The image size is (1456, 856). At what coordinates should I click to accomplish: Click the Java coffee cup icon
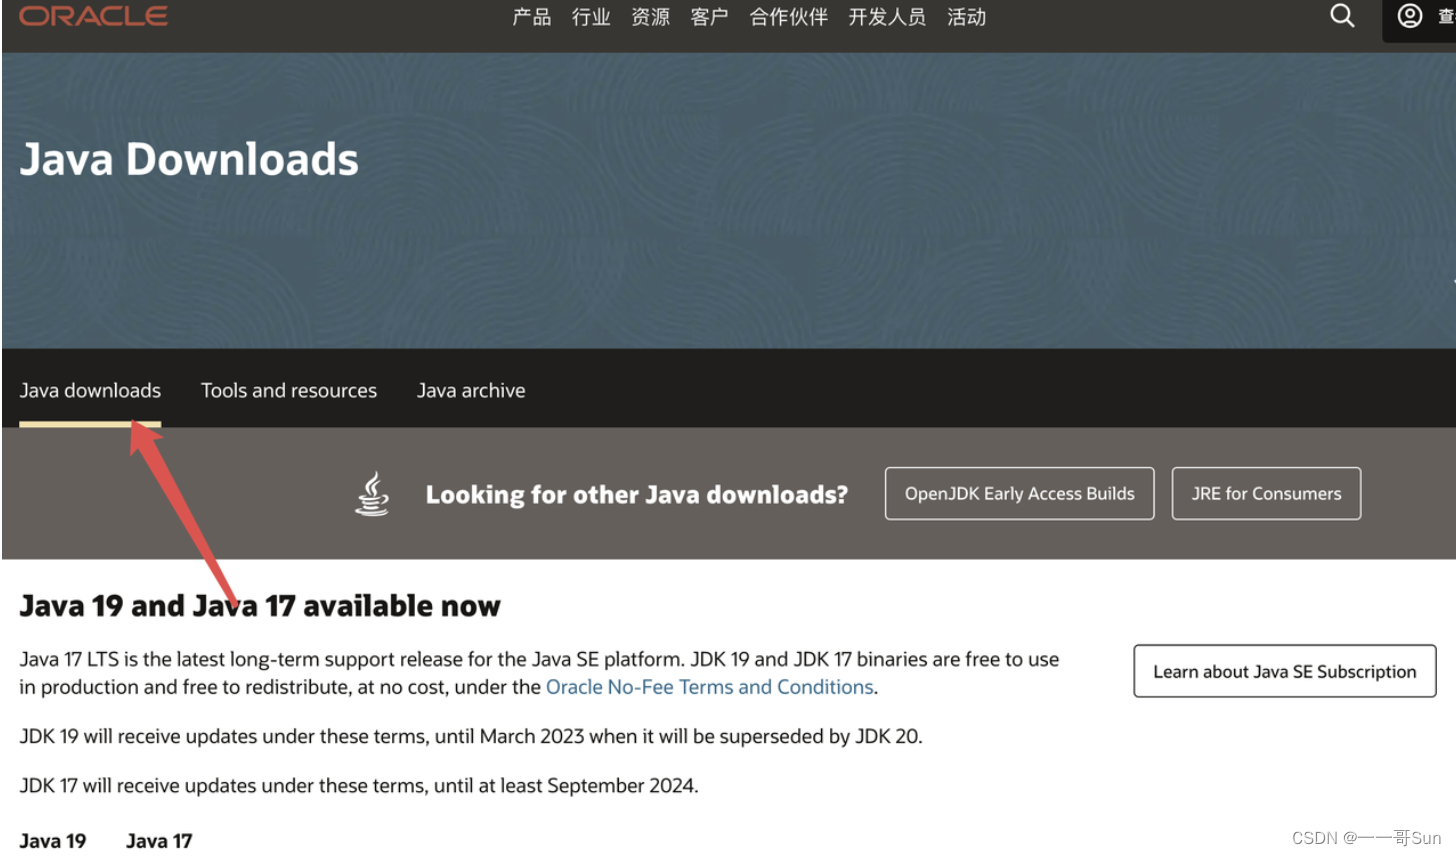point(373,494)
